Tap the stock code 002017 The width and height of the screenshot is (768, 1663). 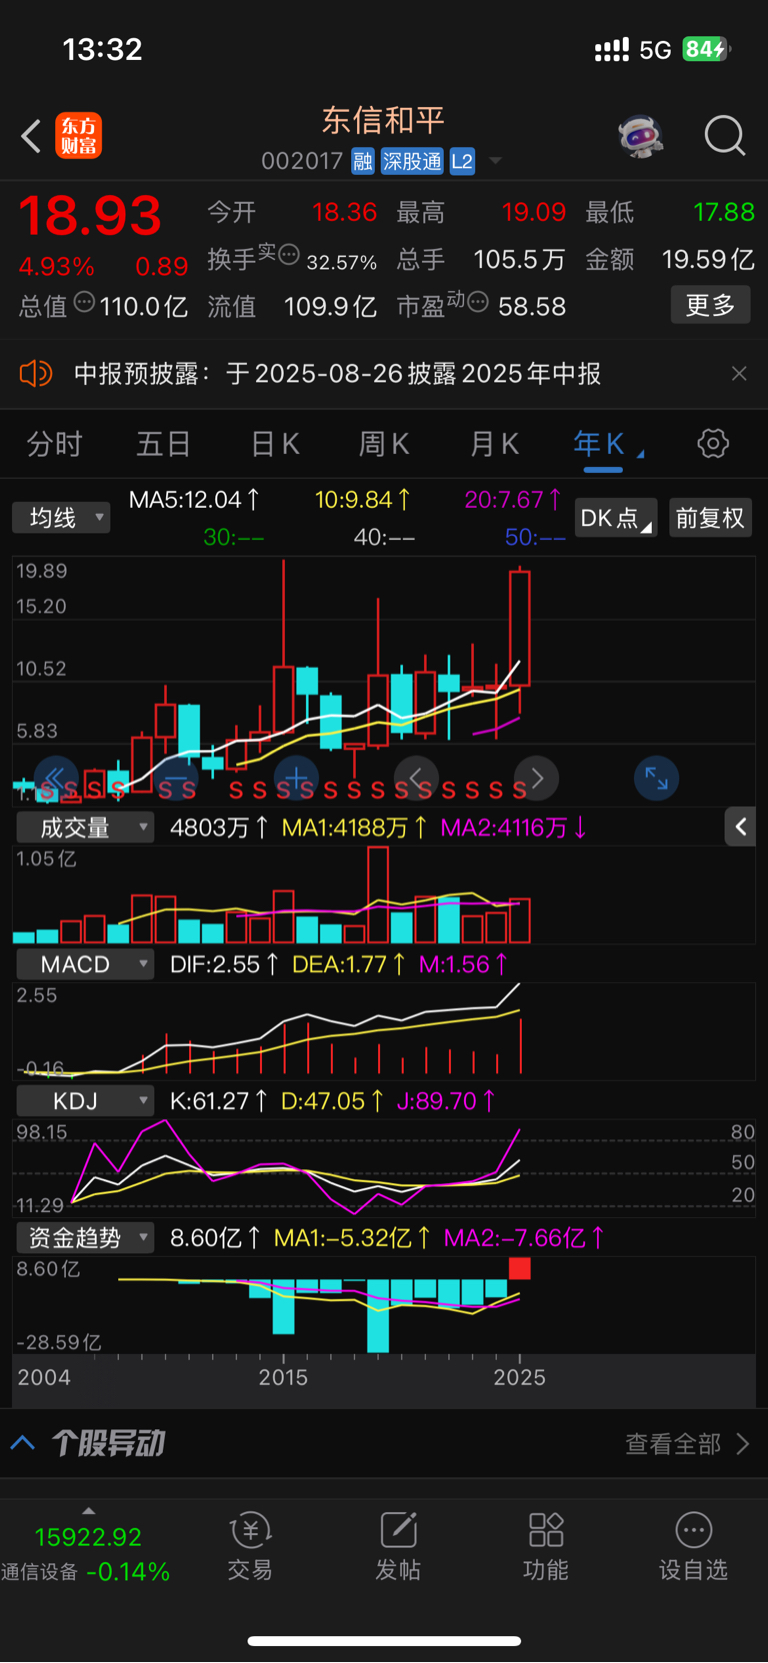302,161
